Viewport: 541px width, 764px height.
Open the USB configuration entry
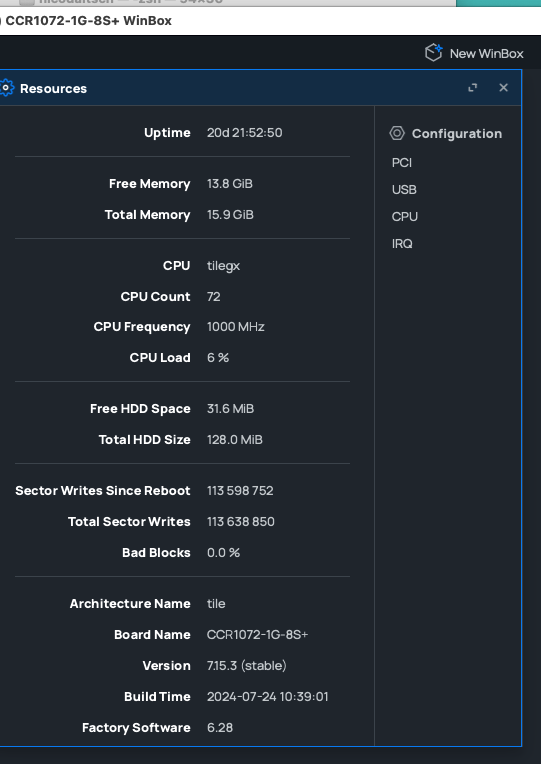(x=404, y=190)
